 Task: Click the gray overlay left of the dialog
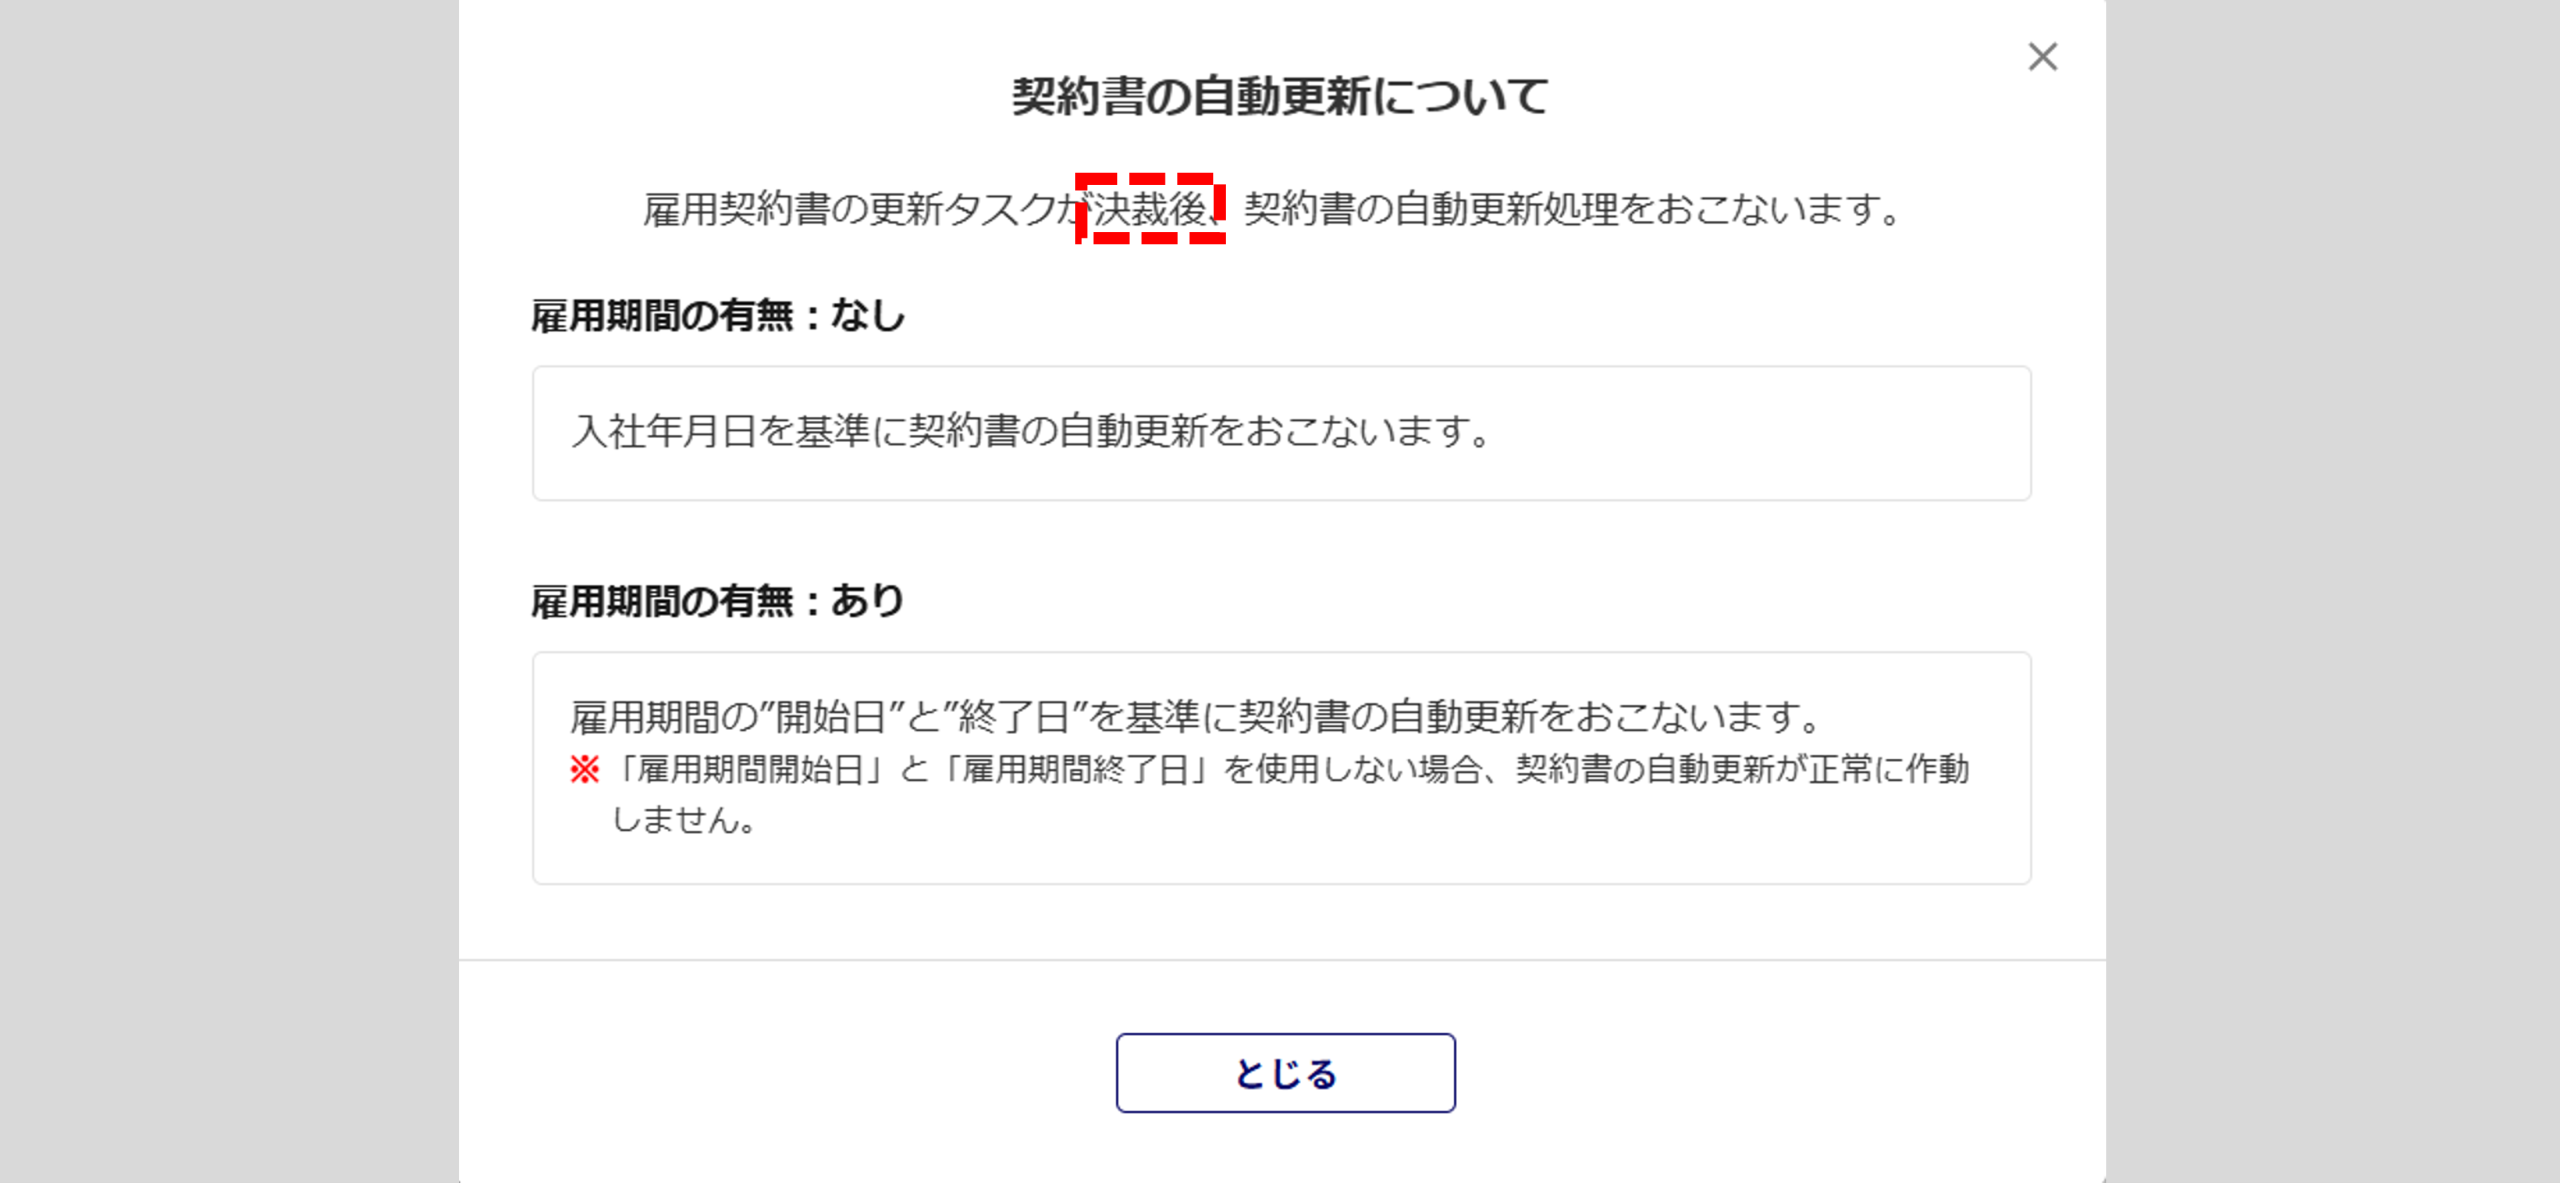click(x=229, y=591)
